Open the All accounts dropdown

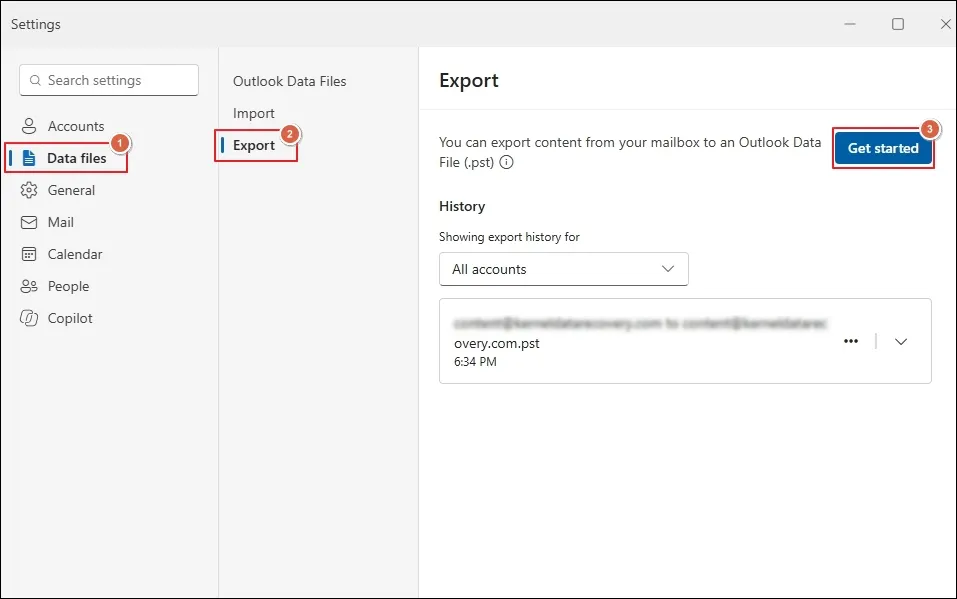[x=563, y=269]
